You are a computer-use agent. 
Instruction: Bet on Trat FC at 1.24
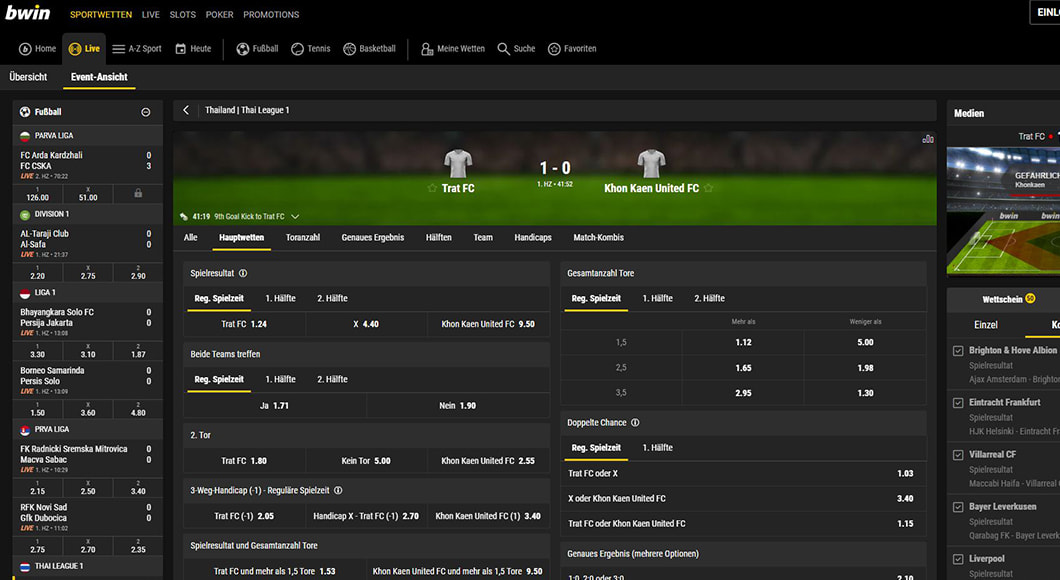point(244,324)
